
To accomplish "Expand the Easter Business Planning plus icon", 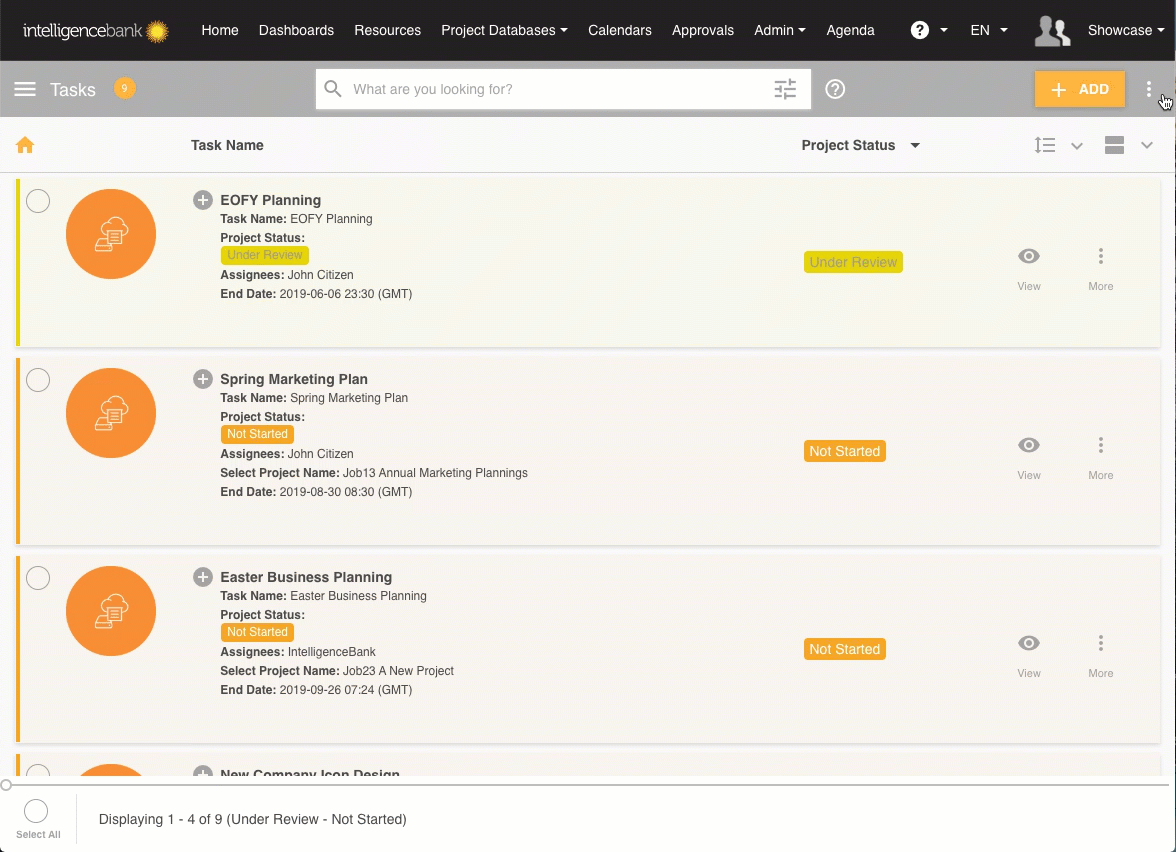I will [202, 577].
